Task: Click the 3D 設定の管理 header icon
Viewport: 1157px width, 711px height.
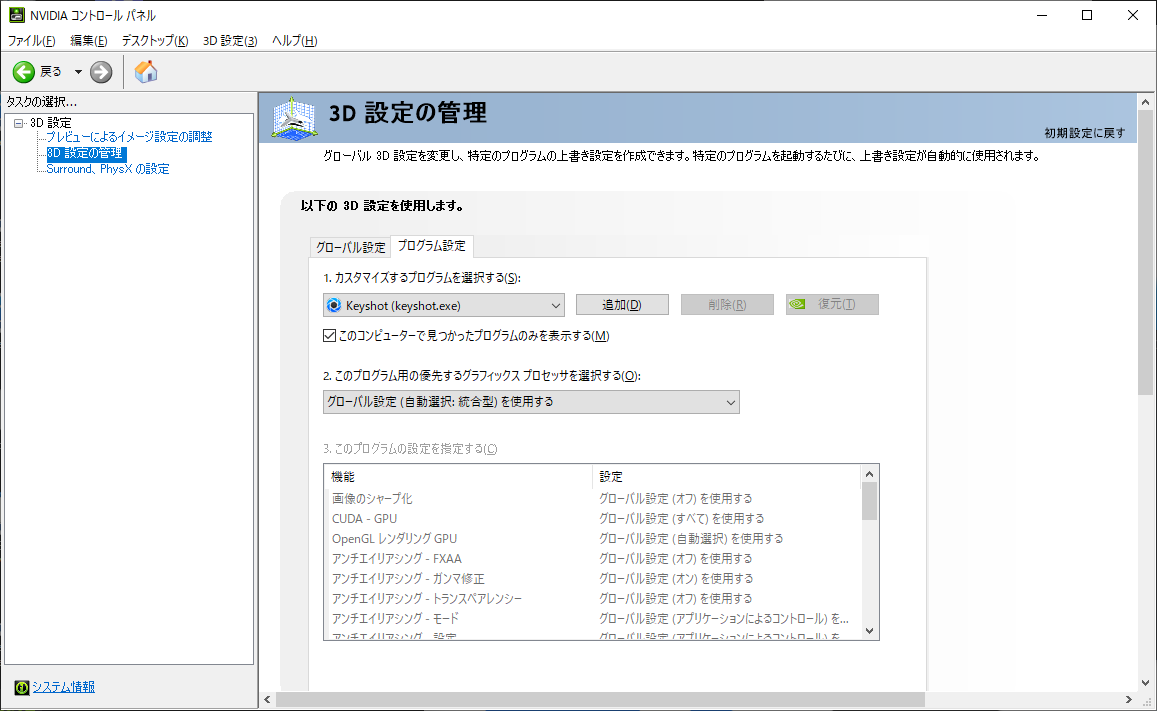Action: (294, 118)
